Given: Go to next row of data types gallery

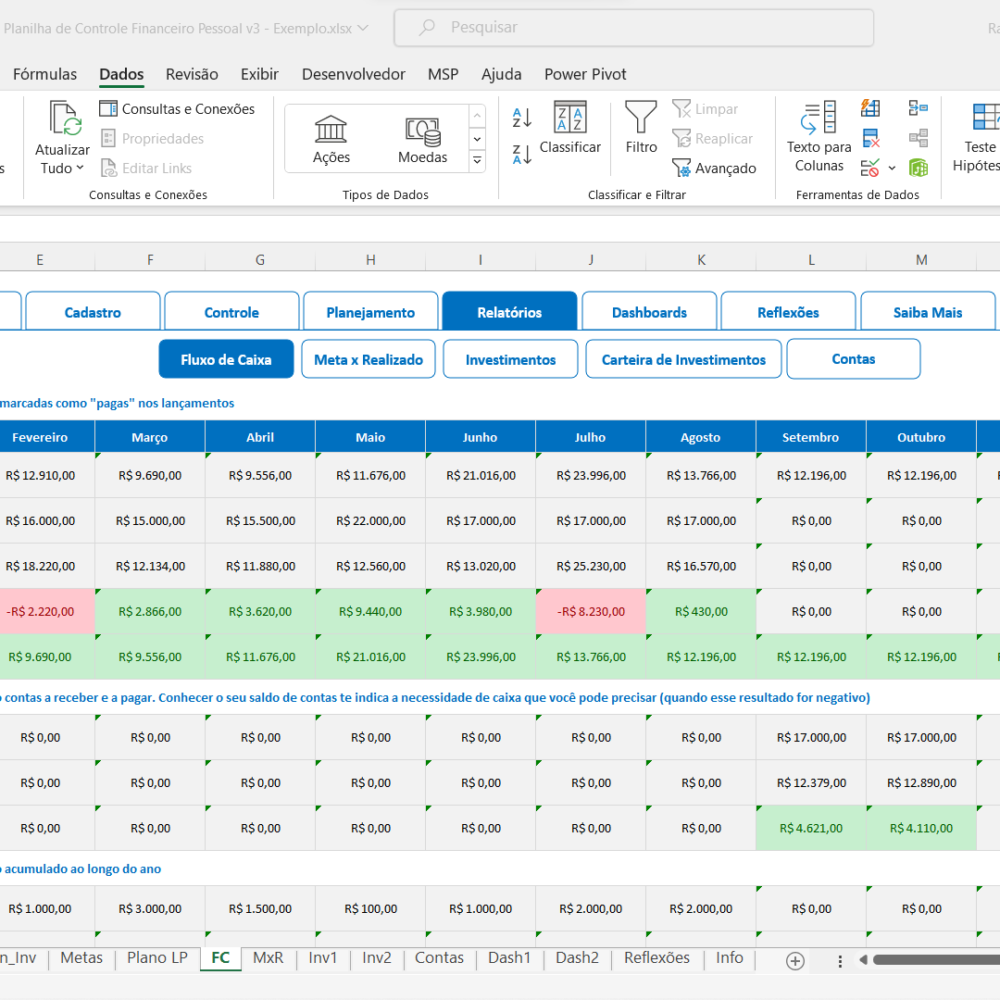Looking at the screenshot, I should point(477,139).
